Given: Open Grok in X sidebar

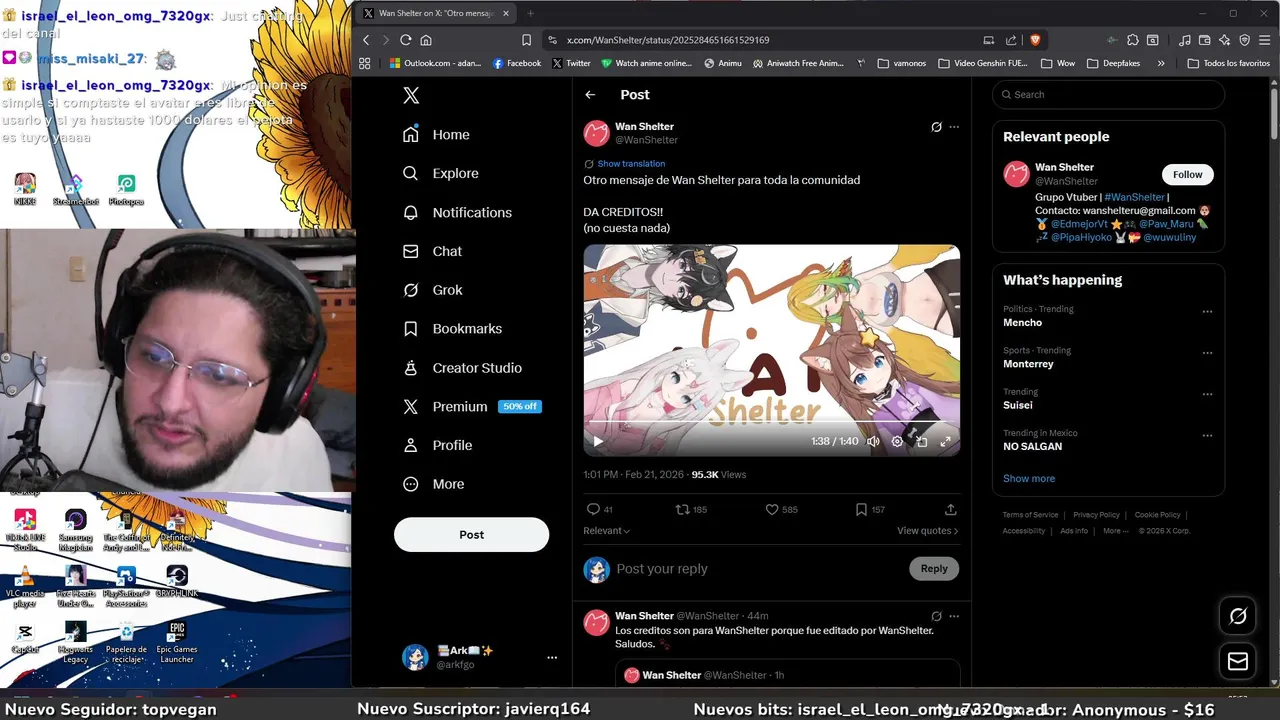Looking at the screenshot, I should coord(432,290).
